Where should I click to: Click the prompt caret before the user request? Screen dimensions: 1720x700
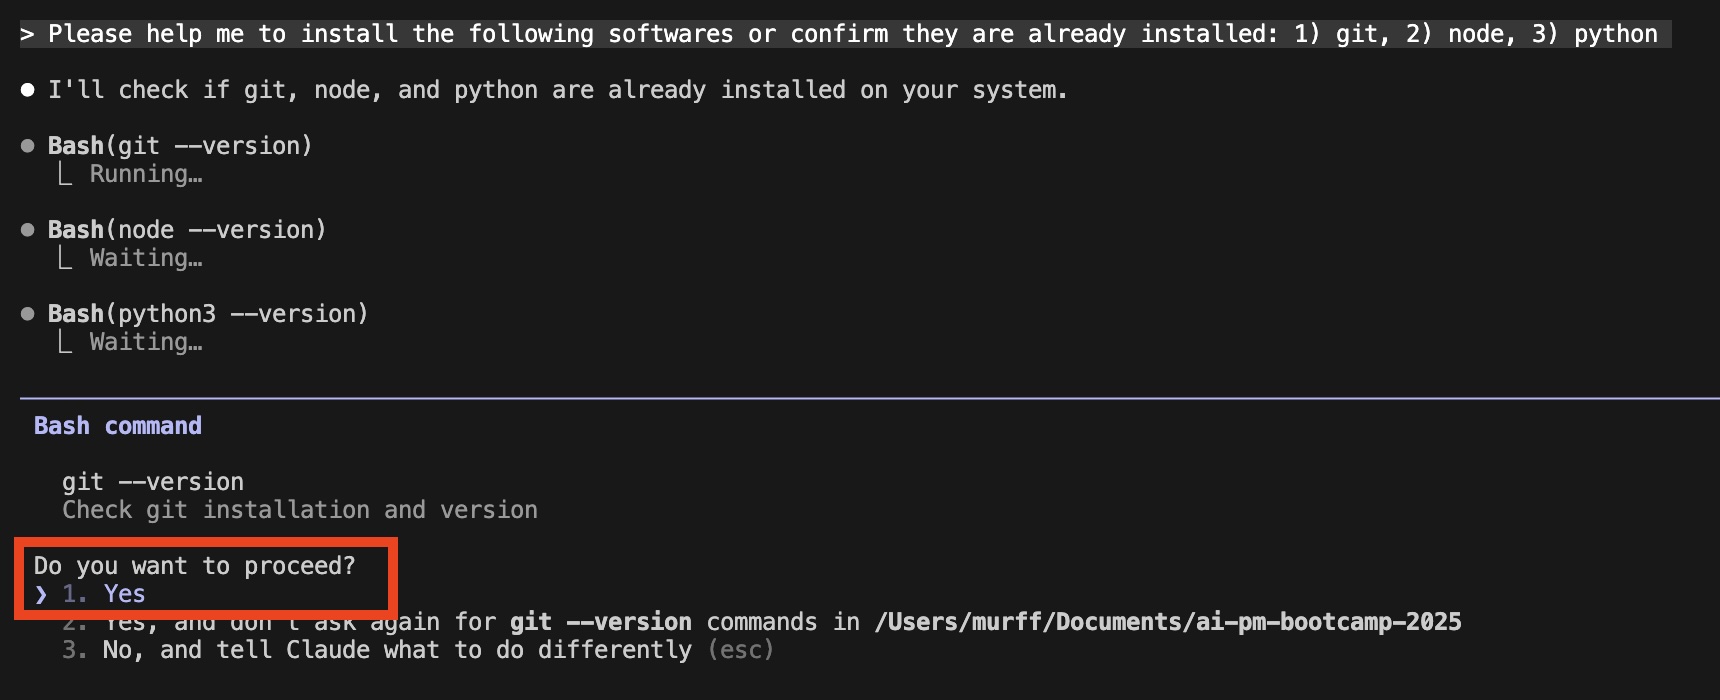pos(27,35)
